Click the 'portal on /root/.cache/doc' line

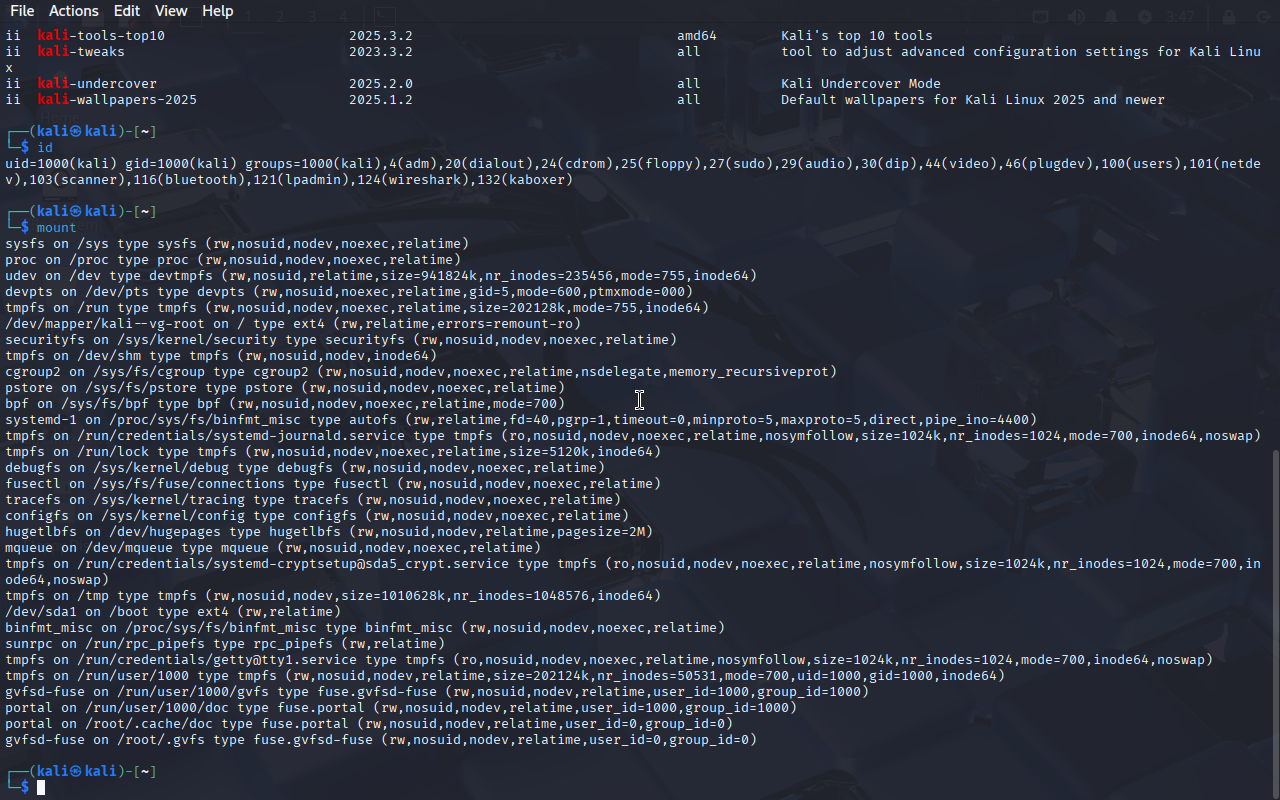pos(369,724)
